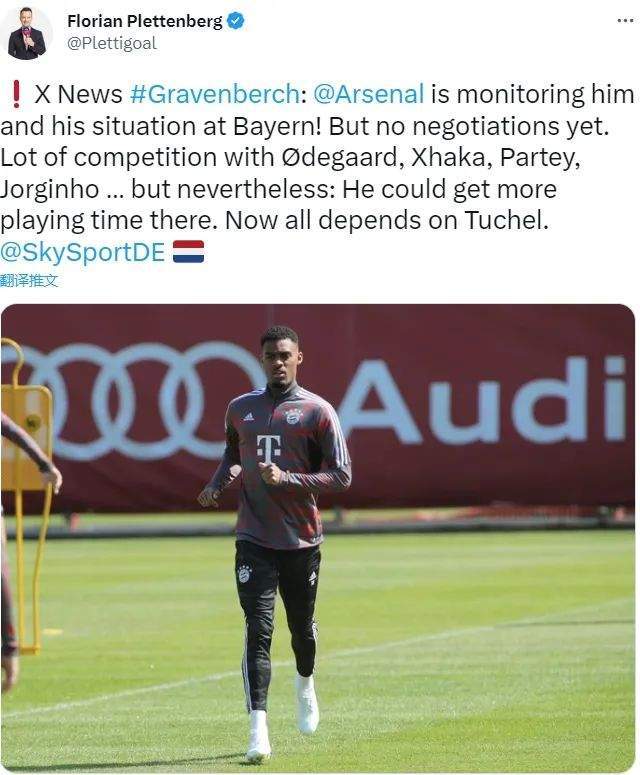Screen dimensions: 640x775
Task: Click the yellow training dummy in photo
Action: 26,494
